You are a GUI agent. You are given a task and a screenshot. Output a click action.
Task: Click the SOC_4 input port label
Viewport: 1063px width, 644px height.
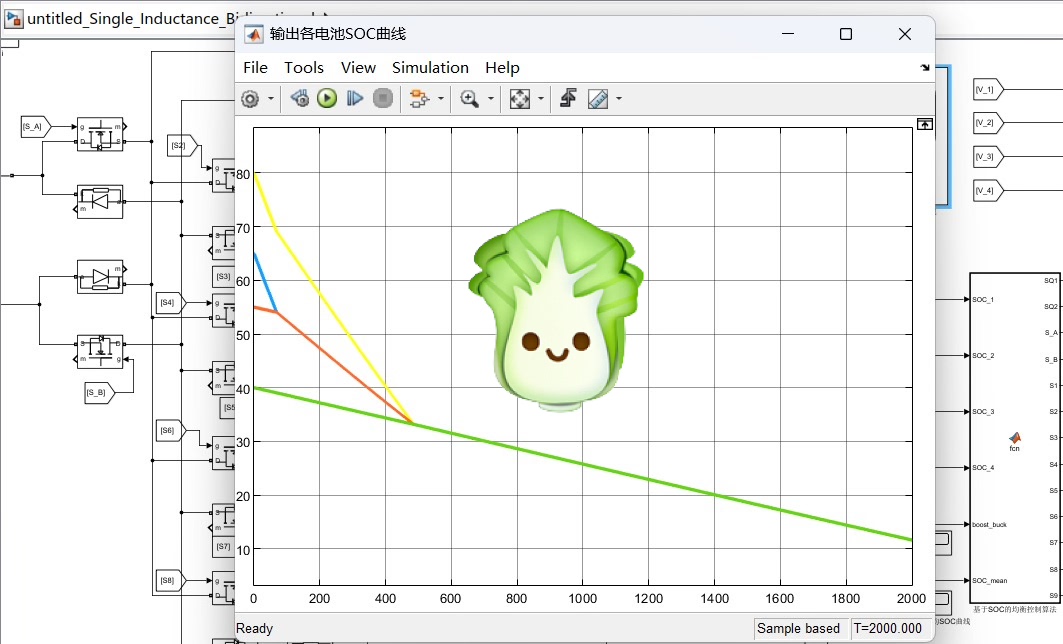[x=983, y=468]
